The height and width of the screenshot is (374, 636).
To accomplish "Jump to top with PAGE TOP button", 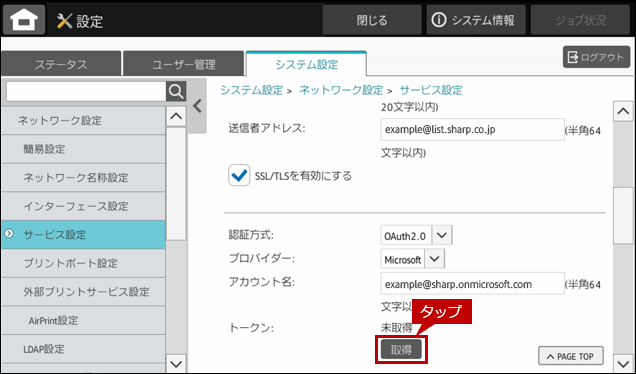I will 571,356.
